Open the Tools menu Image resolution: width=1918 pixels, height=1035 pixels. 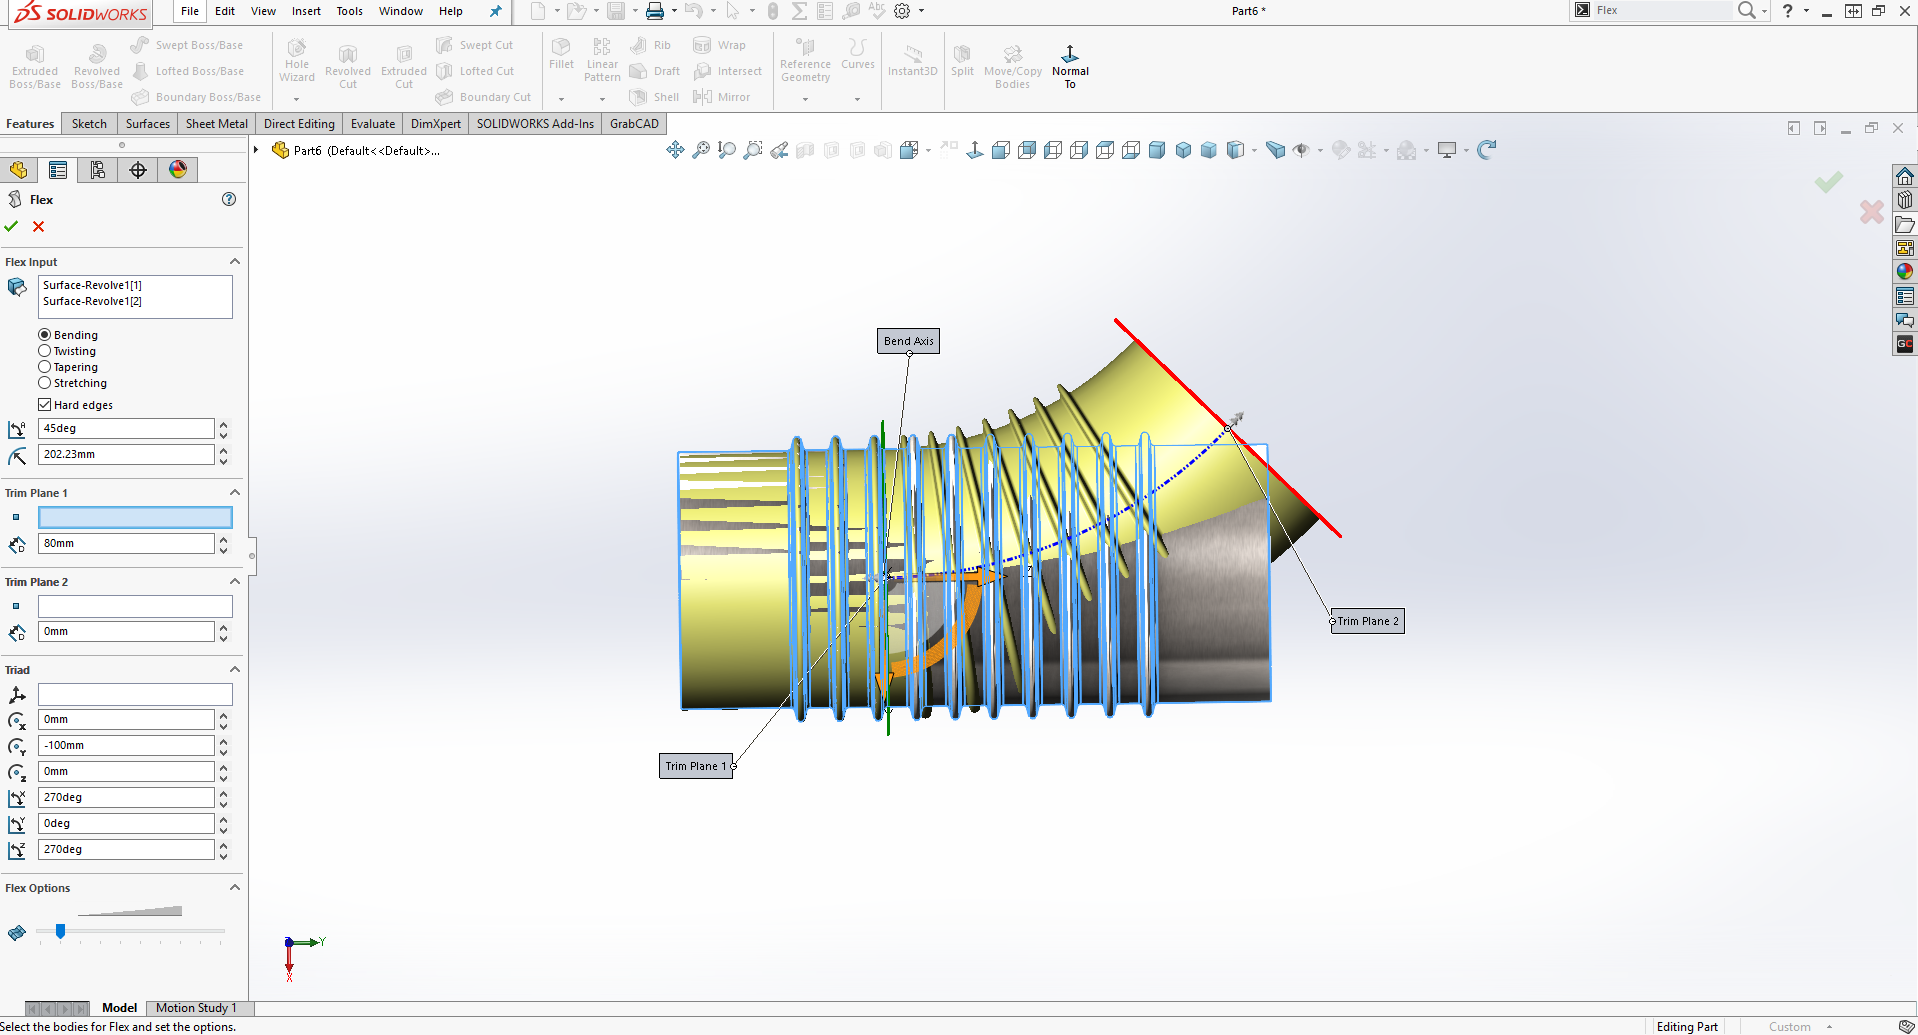(350, 11)
